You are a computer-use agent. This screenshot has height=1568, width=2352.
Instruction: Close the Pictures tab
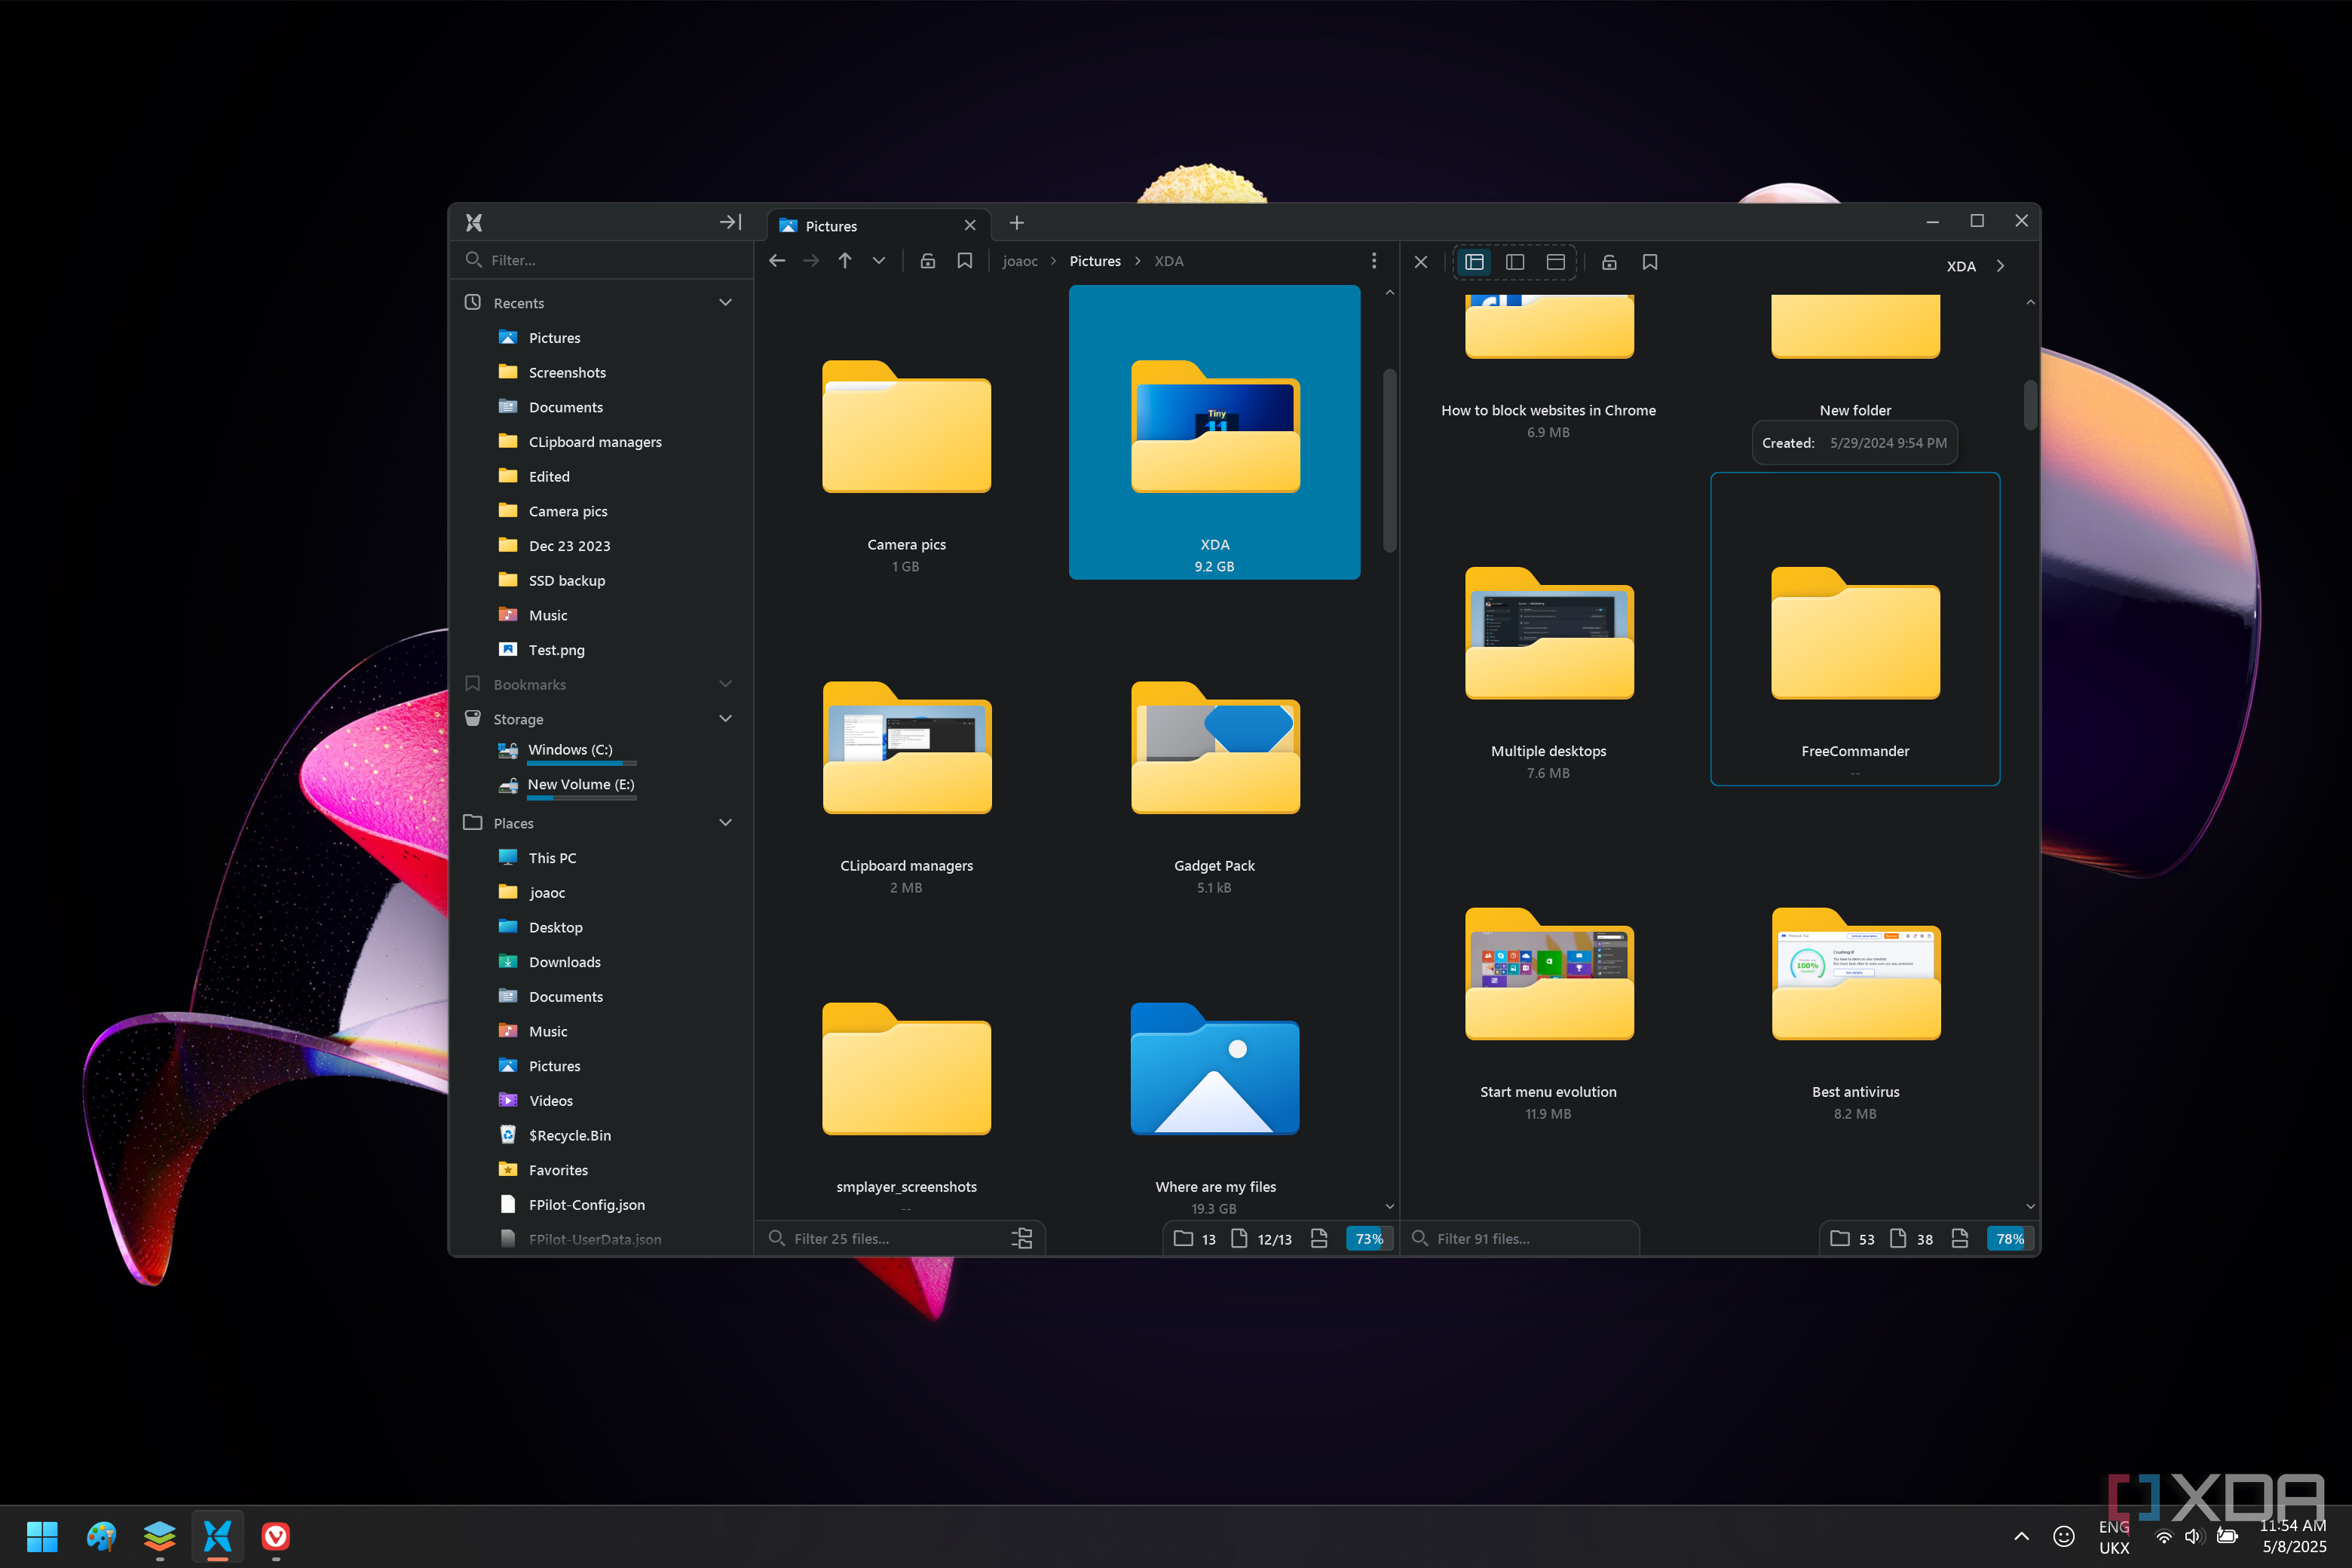pyautogui.click(x=970, y=226)
